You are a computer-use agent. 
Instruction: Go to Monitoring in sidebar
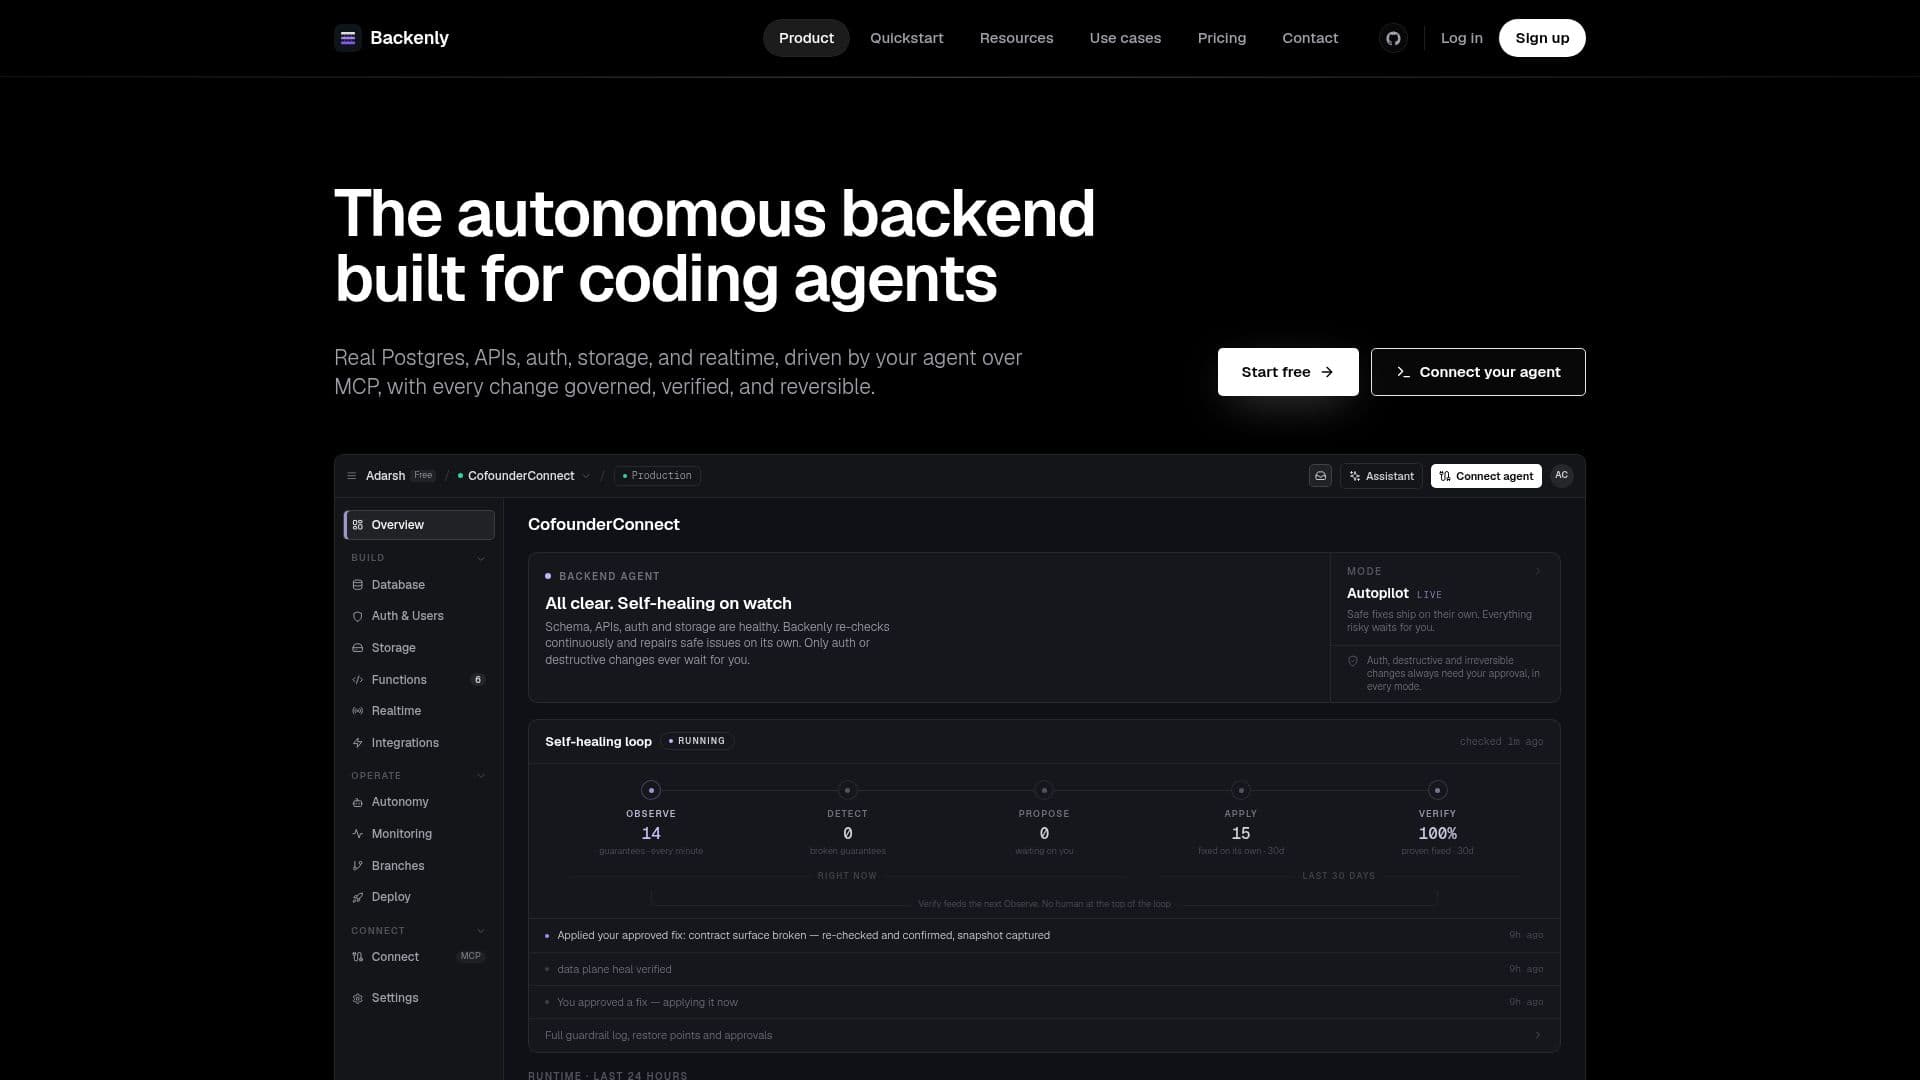click(419, 834)
